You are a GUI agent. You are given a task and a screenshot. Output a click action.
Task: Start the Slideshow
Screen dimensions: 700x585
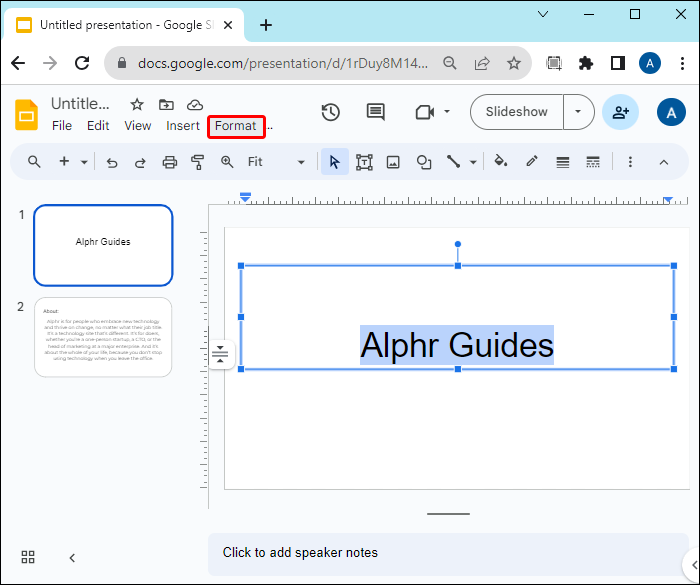point(517,112)
